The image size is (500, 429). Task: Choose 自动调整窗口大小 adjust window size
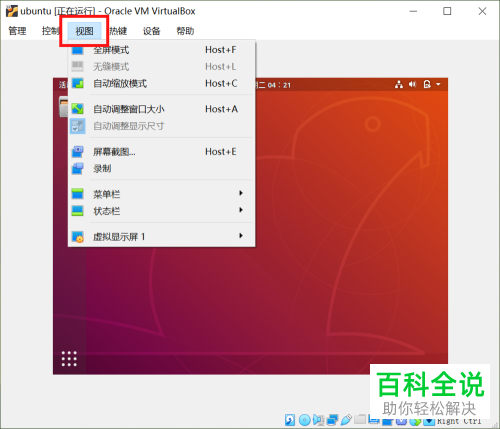click(162, 109)
